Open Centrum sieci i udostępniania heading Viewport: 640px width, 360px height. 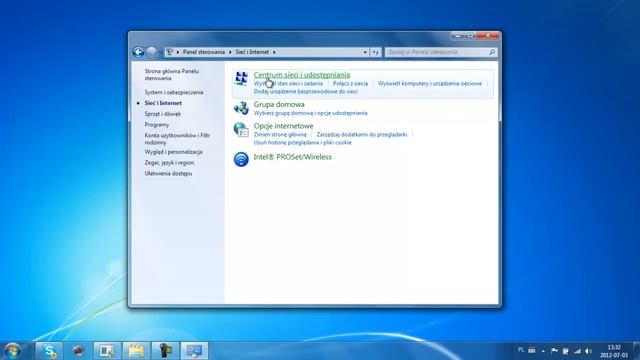click(x=302, y=75)
